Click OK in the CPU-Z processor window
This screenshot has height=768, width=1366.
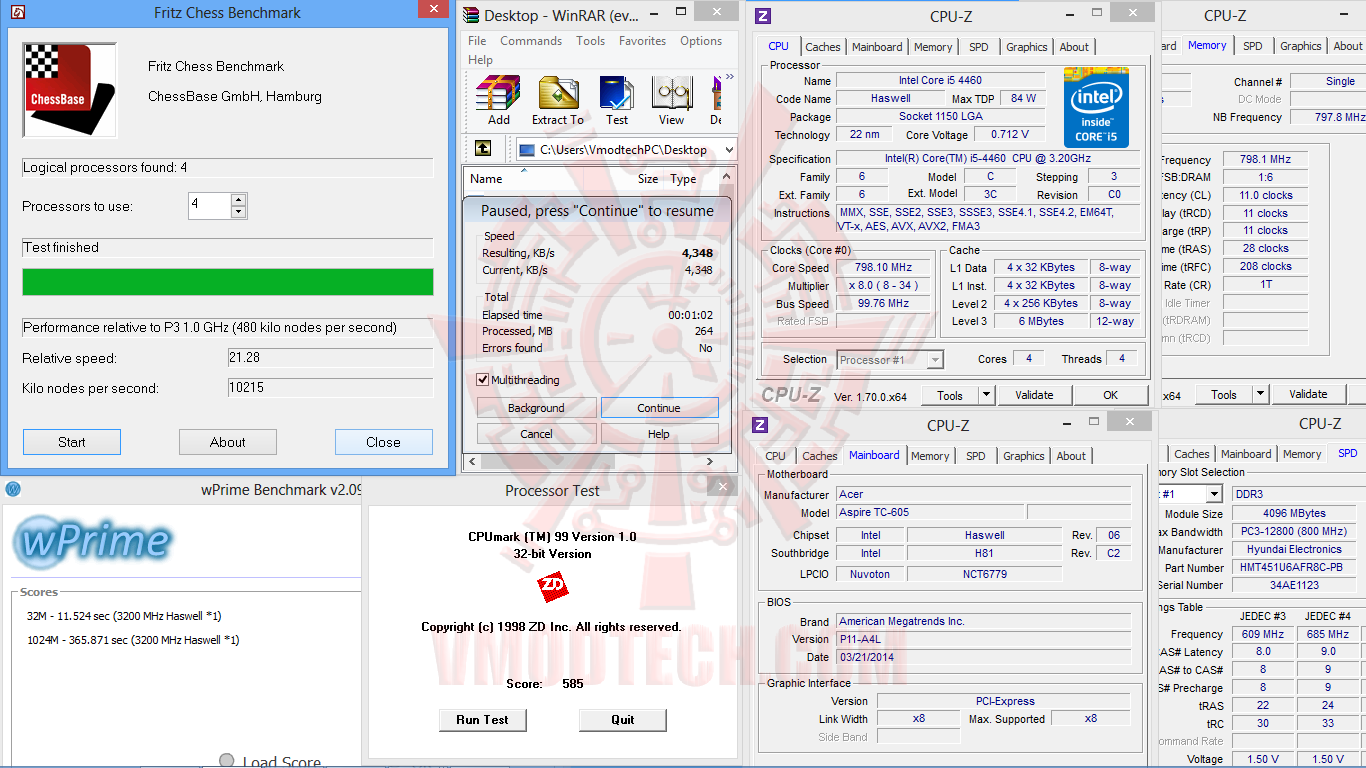click(1110, 395)
